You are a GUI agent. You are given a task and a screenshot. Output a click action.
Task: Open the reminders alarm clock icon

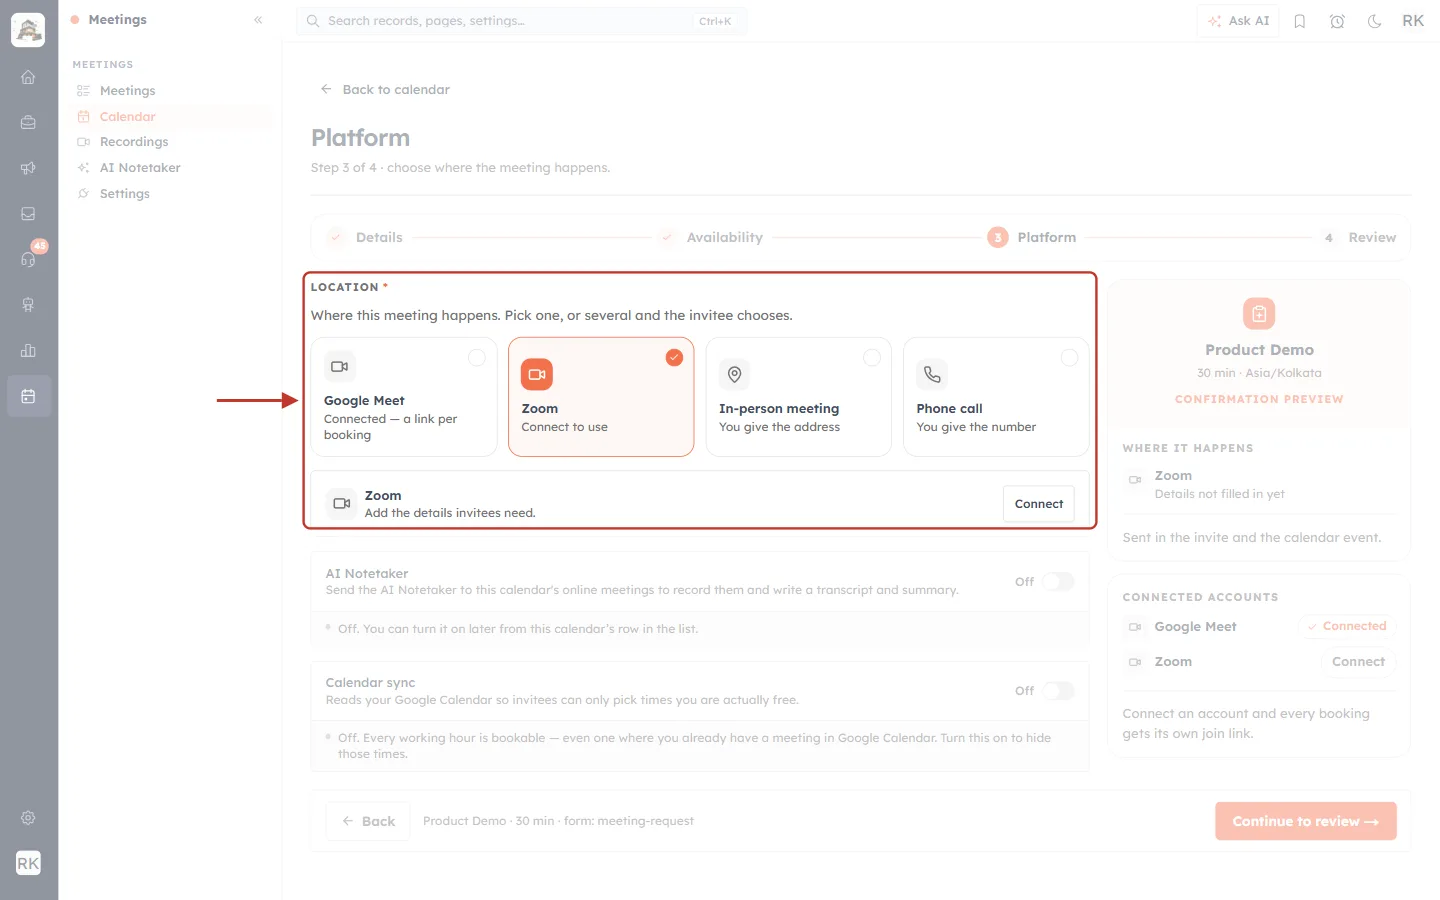(x=1337, y=21)
